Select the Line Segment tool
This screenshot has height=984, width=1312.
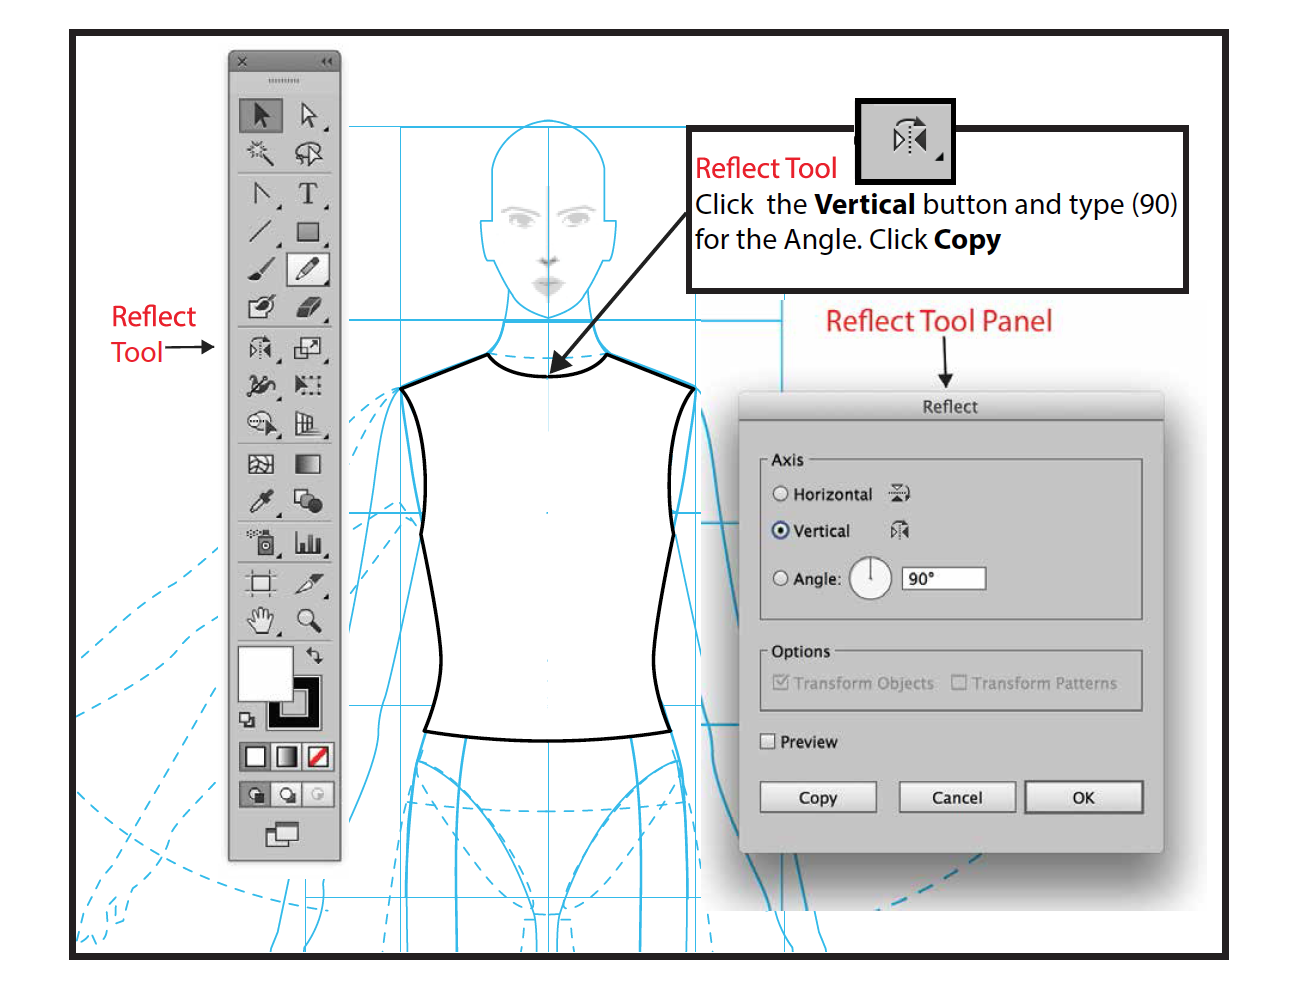pos(261,232)
